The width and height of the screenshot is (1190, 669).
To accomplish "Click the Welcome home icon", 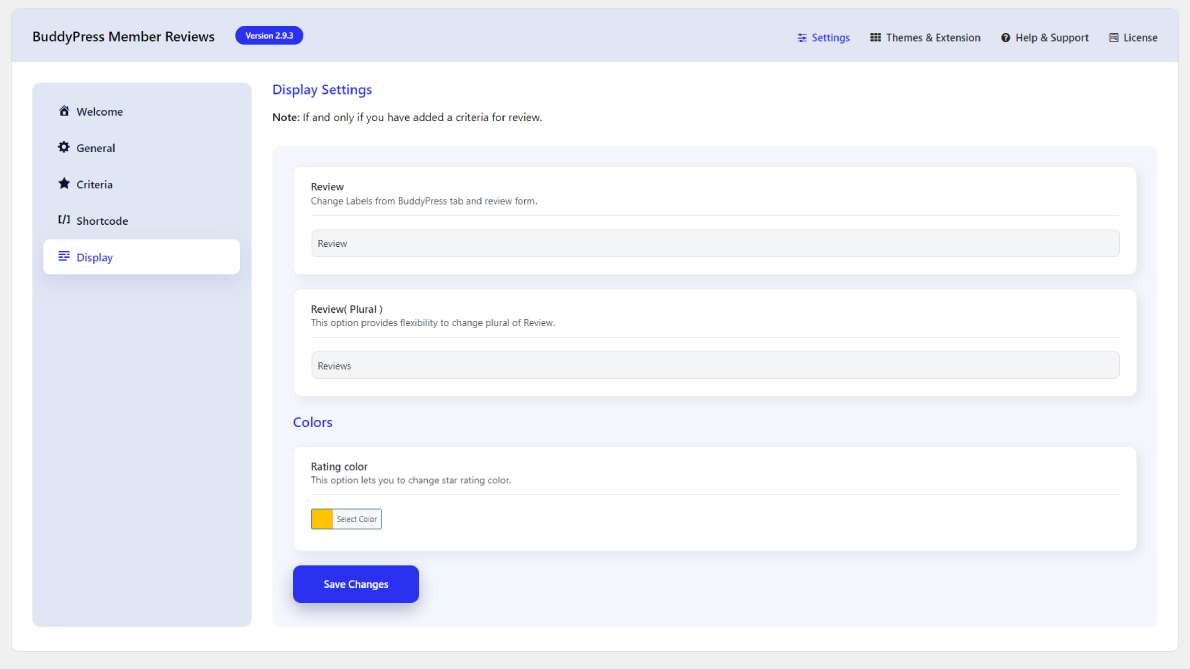I will (64, 111).
